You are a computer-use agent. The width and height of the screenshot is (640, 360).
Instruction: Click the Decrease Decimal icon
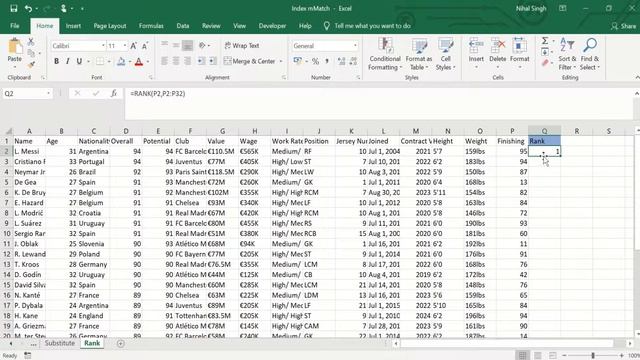pyautogui.click(x=353, y=61)
